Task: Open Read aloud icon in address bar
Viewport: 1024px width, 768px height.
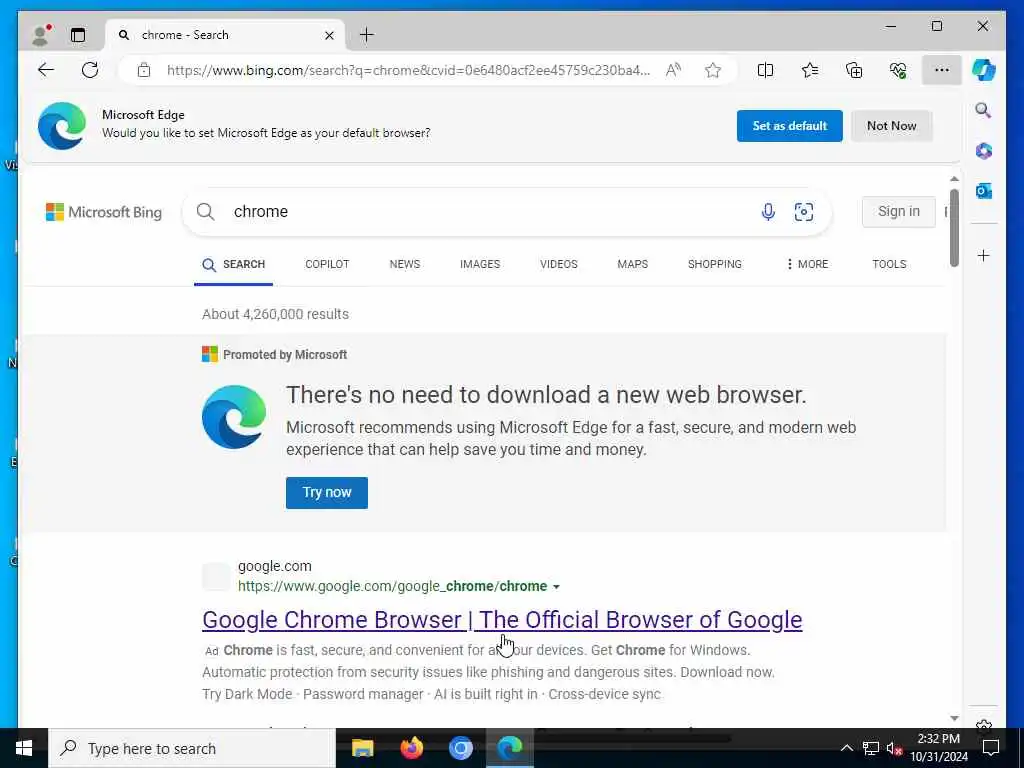Action: coord(673,70)
